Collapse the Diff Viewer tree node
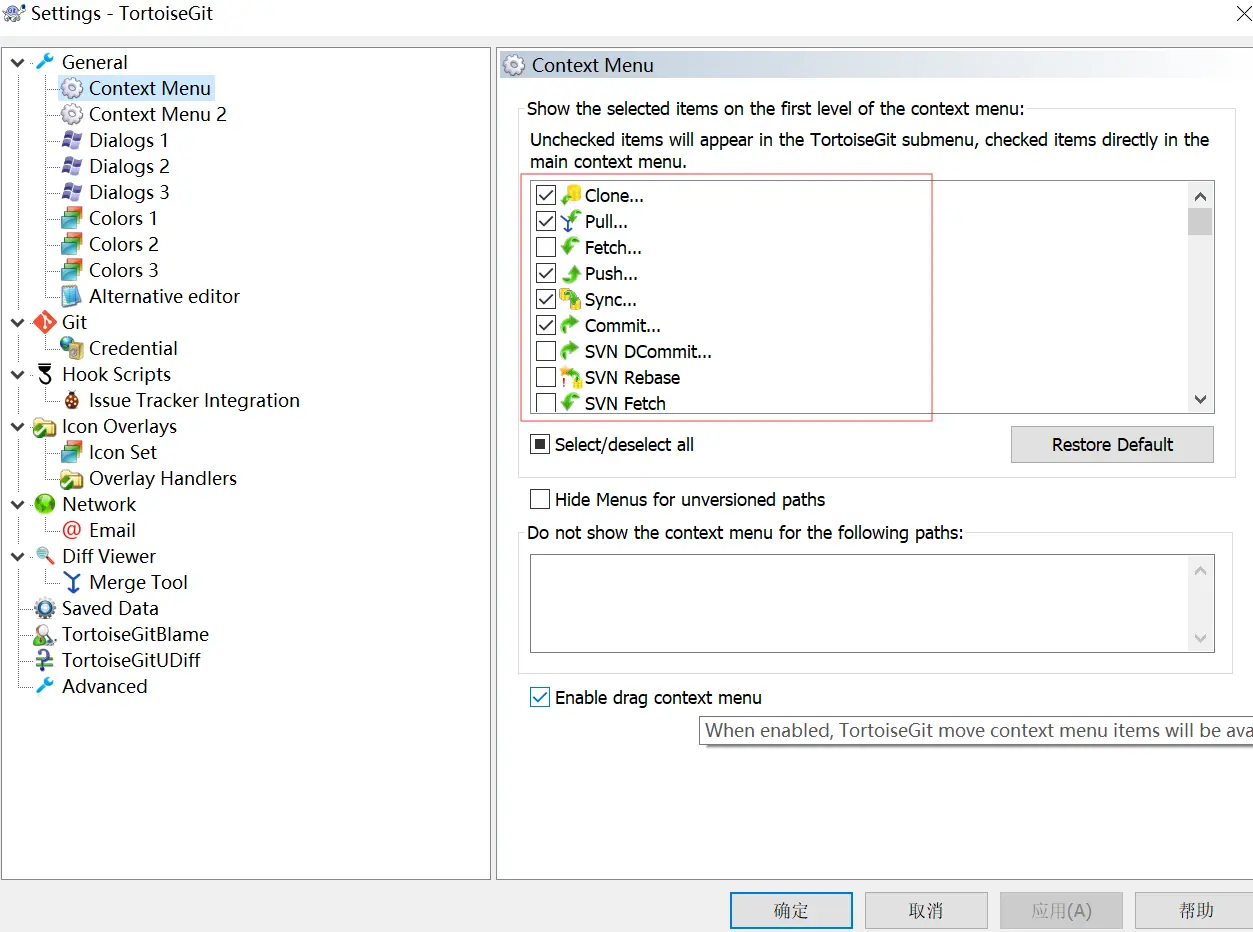This screenshot has width=1253, height=932. tap(18, 556)
